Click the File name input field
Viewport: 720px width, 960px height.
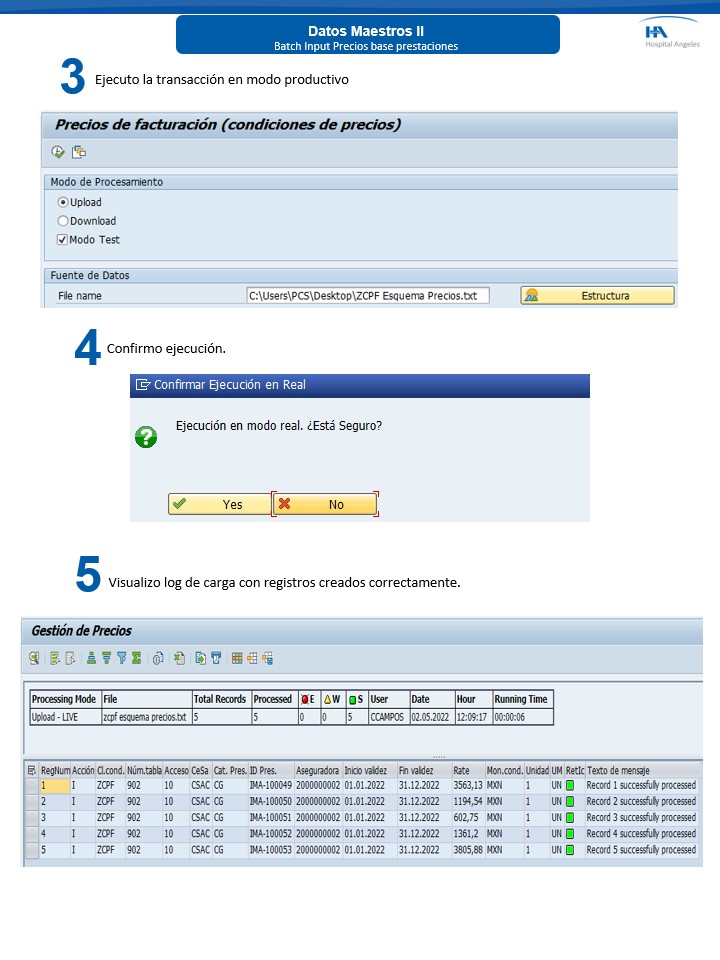[367, 296]
